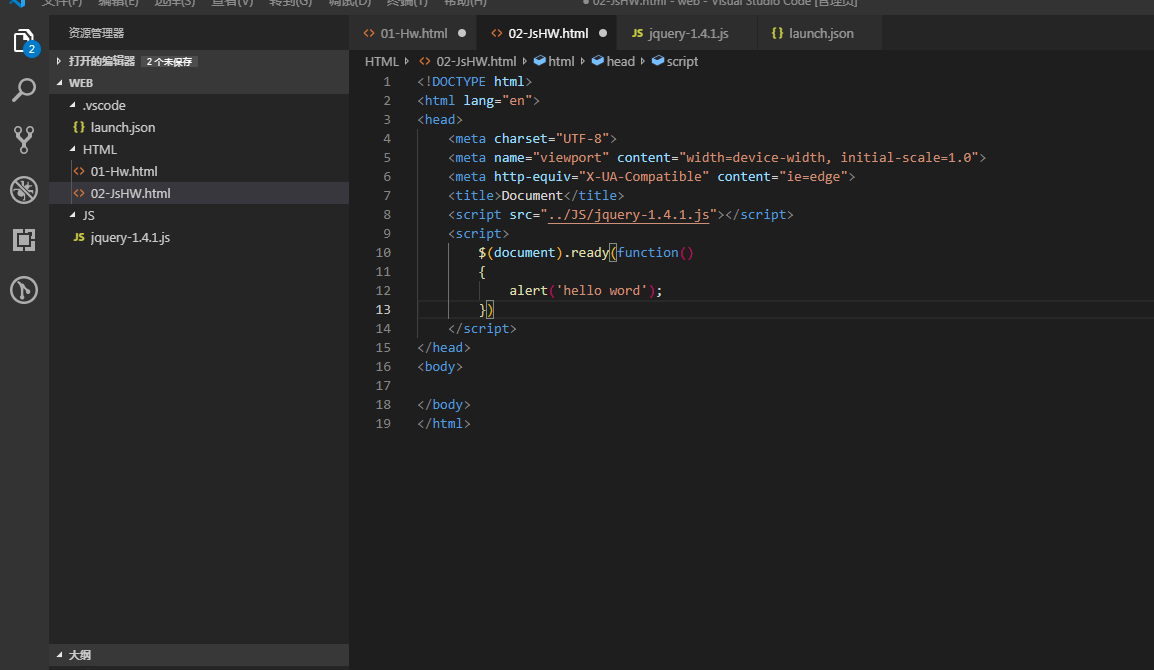Open the Source Control view icon
This screenshot has height=670, width=1154.
(24, 139)
